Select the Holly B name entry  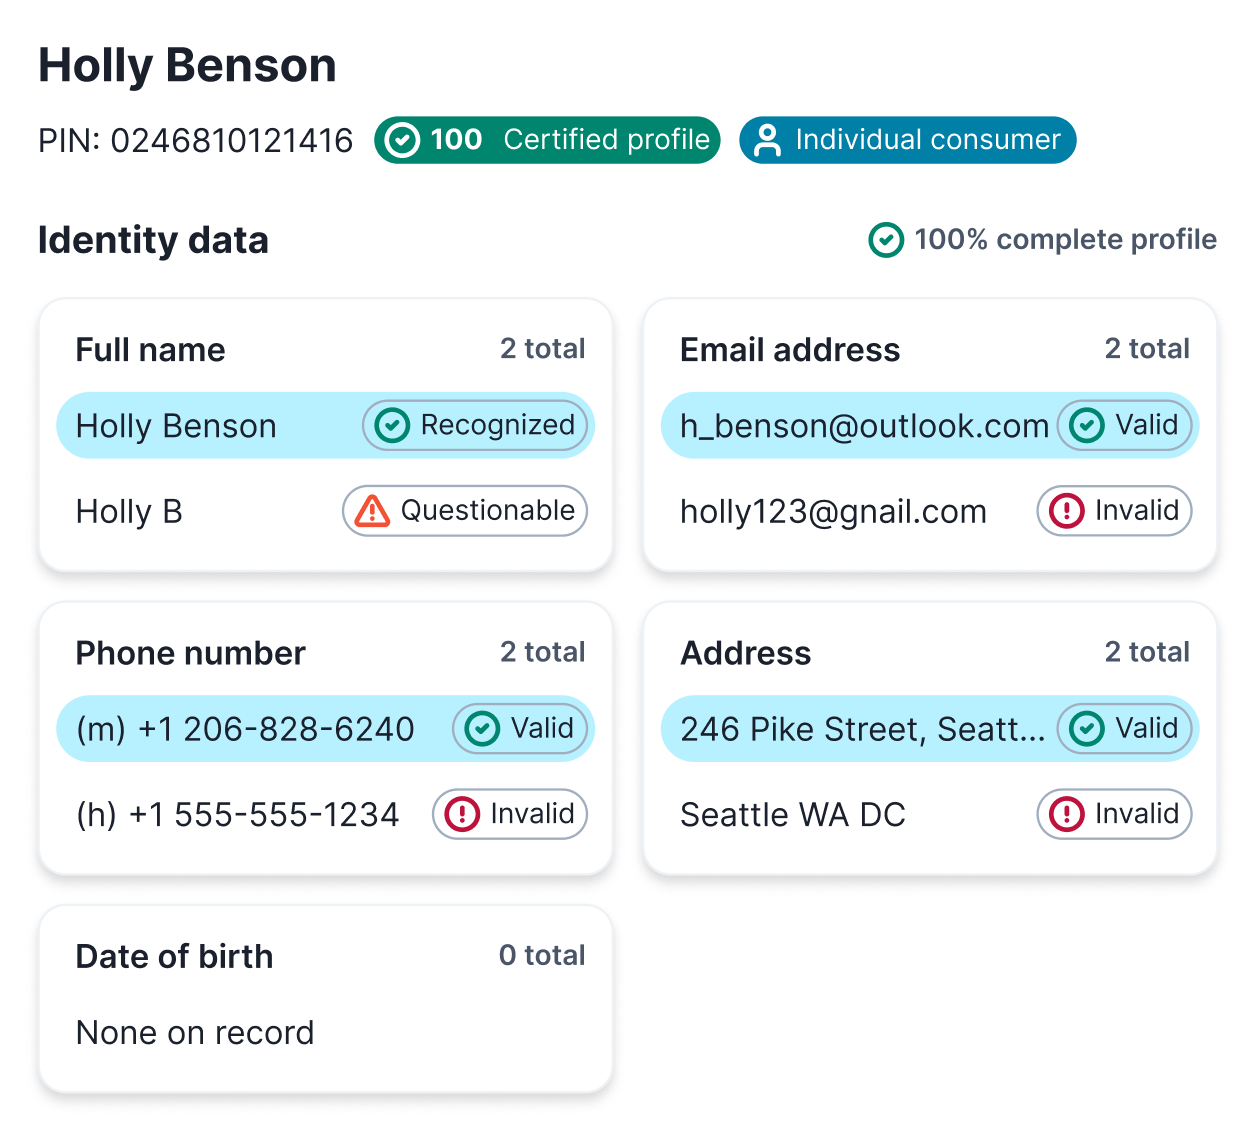click(x=129, y=512)
